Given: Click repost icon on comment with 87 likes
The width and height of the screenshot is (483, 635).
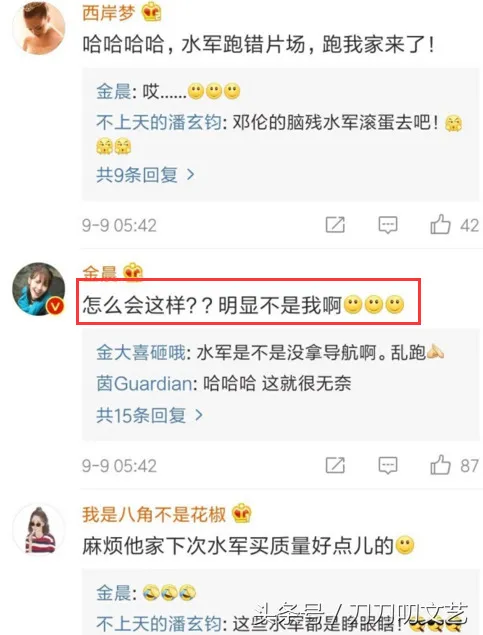Looking at the screenshot, I should [x=335, y=465].
